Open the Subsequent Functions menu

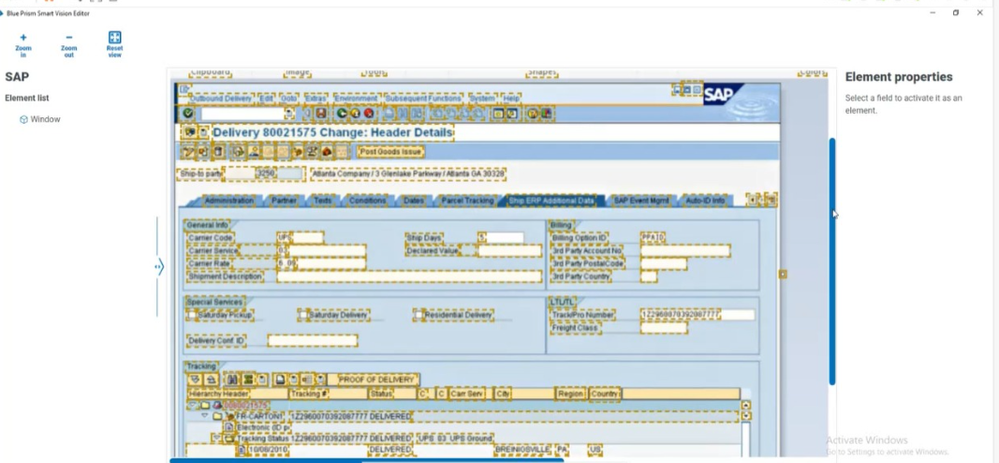(x=424, y=99)
